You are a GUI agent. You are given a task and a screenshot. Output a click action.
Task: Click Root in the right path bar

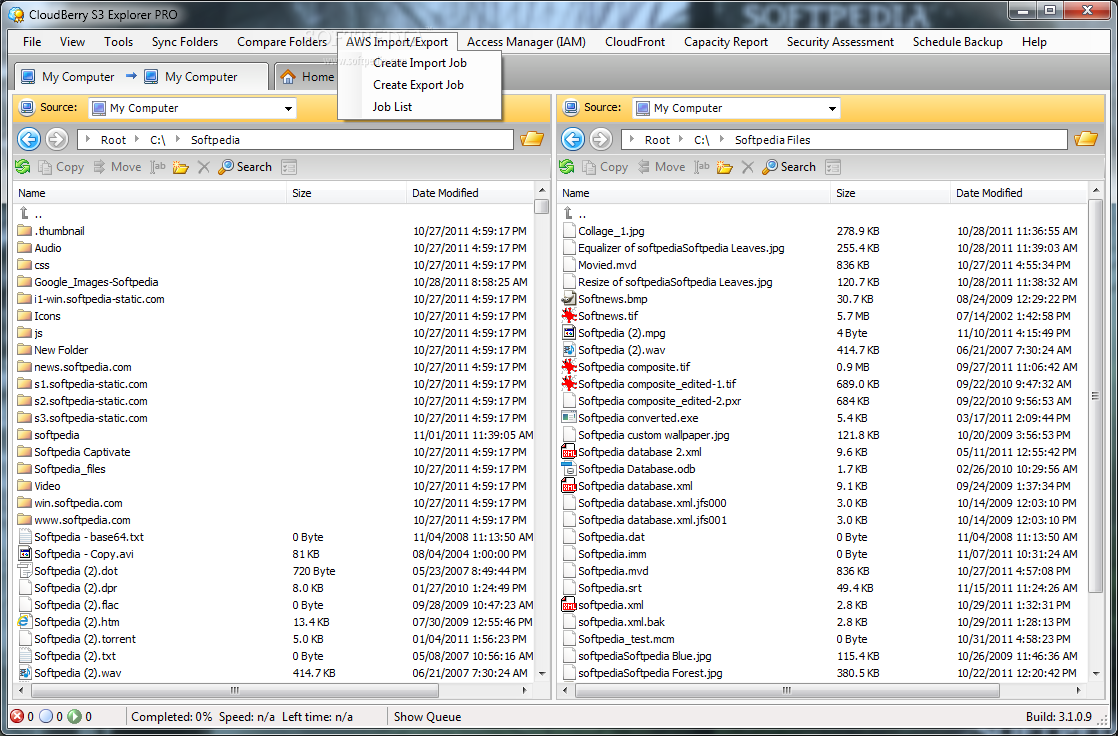tap(657, 140)
